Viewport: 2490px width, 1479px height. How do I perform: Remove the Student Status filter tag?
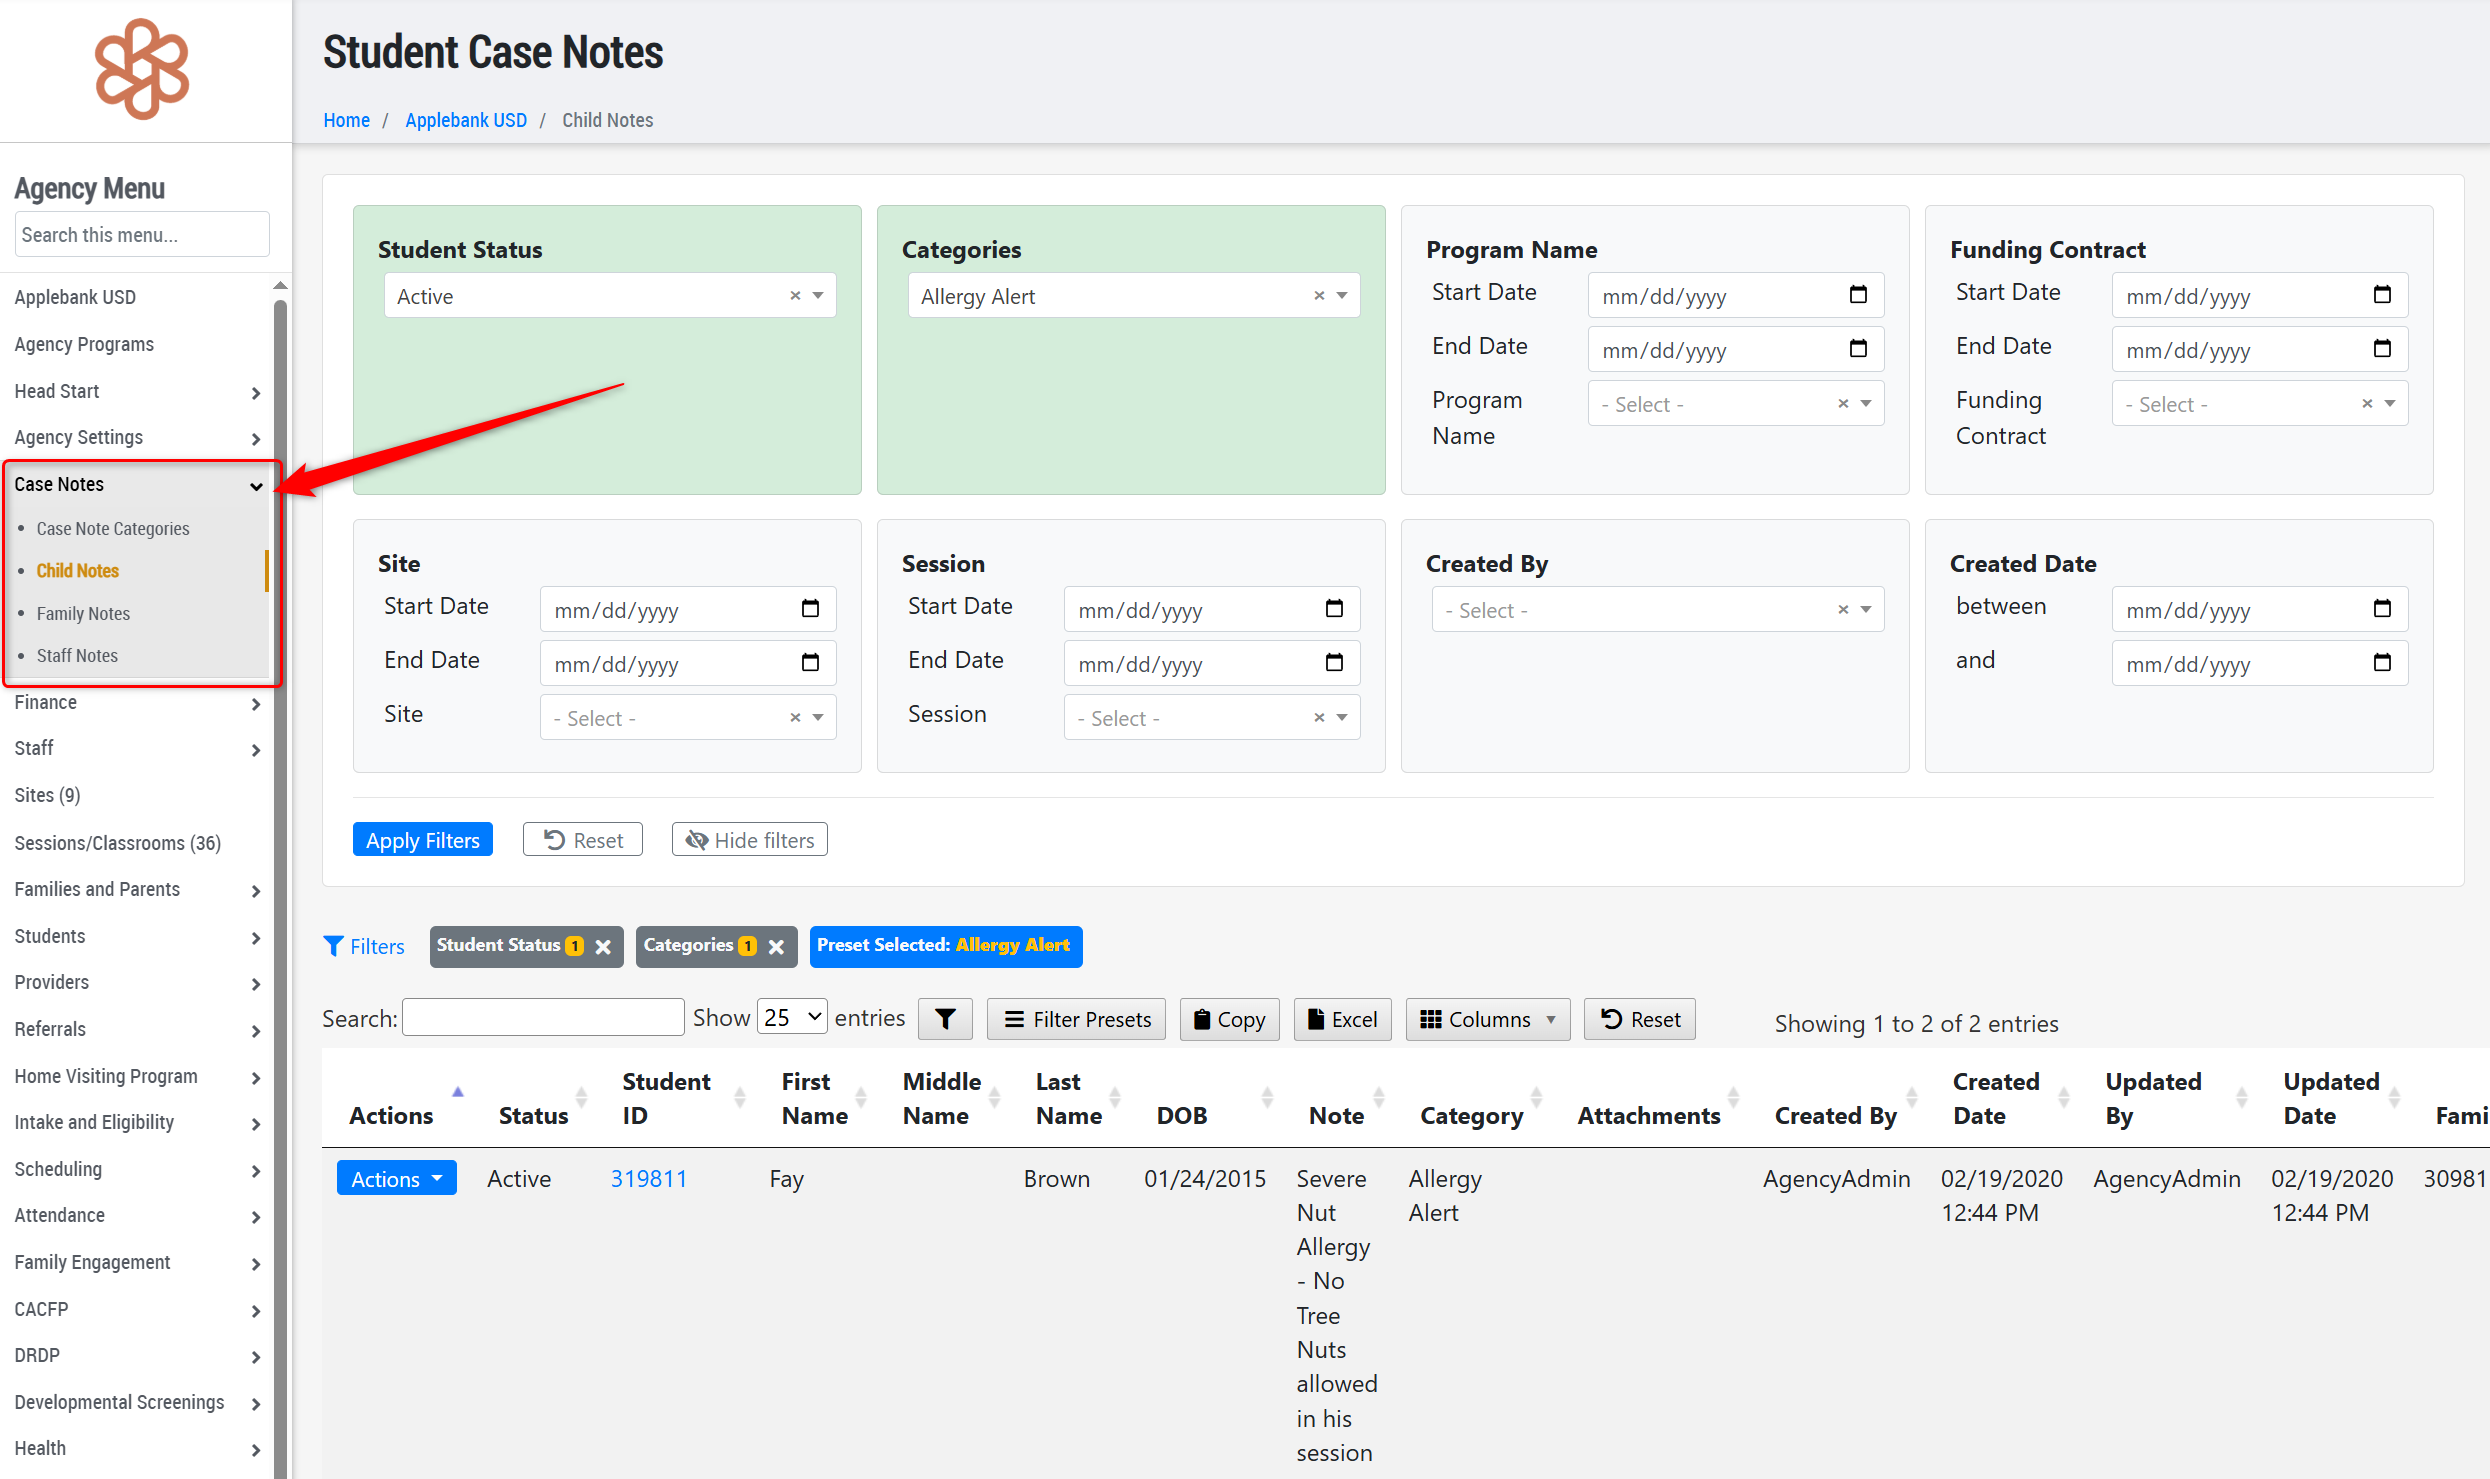pyautogui.click(x=604, y=947)
